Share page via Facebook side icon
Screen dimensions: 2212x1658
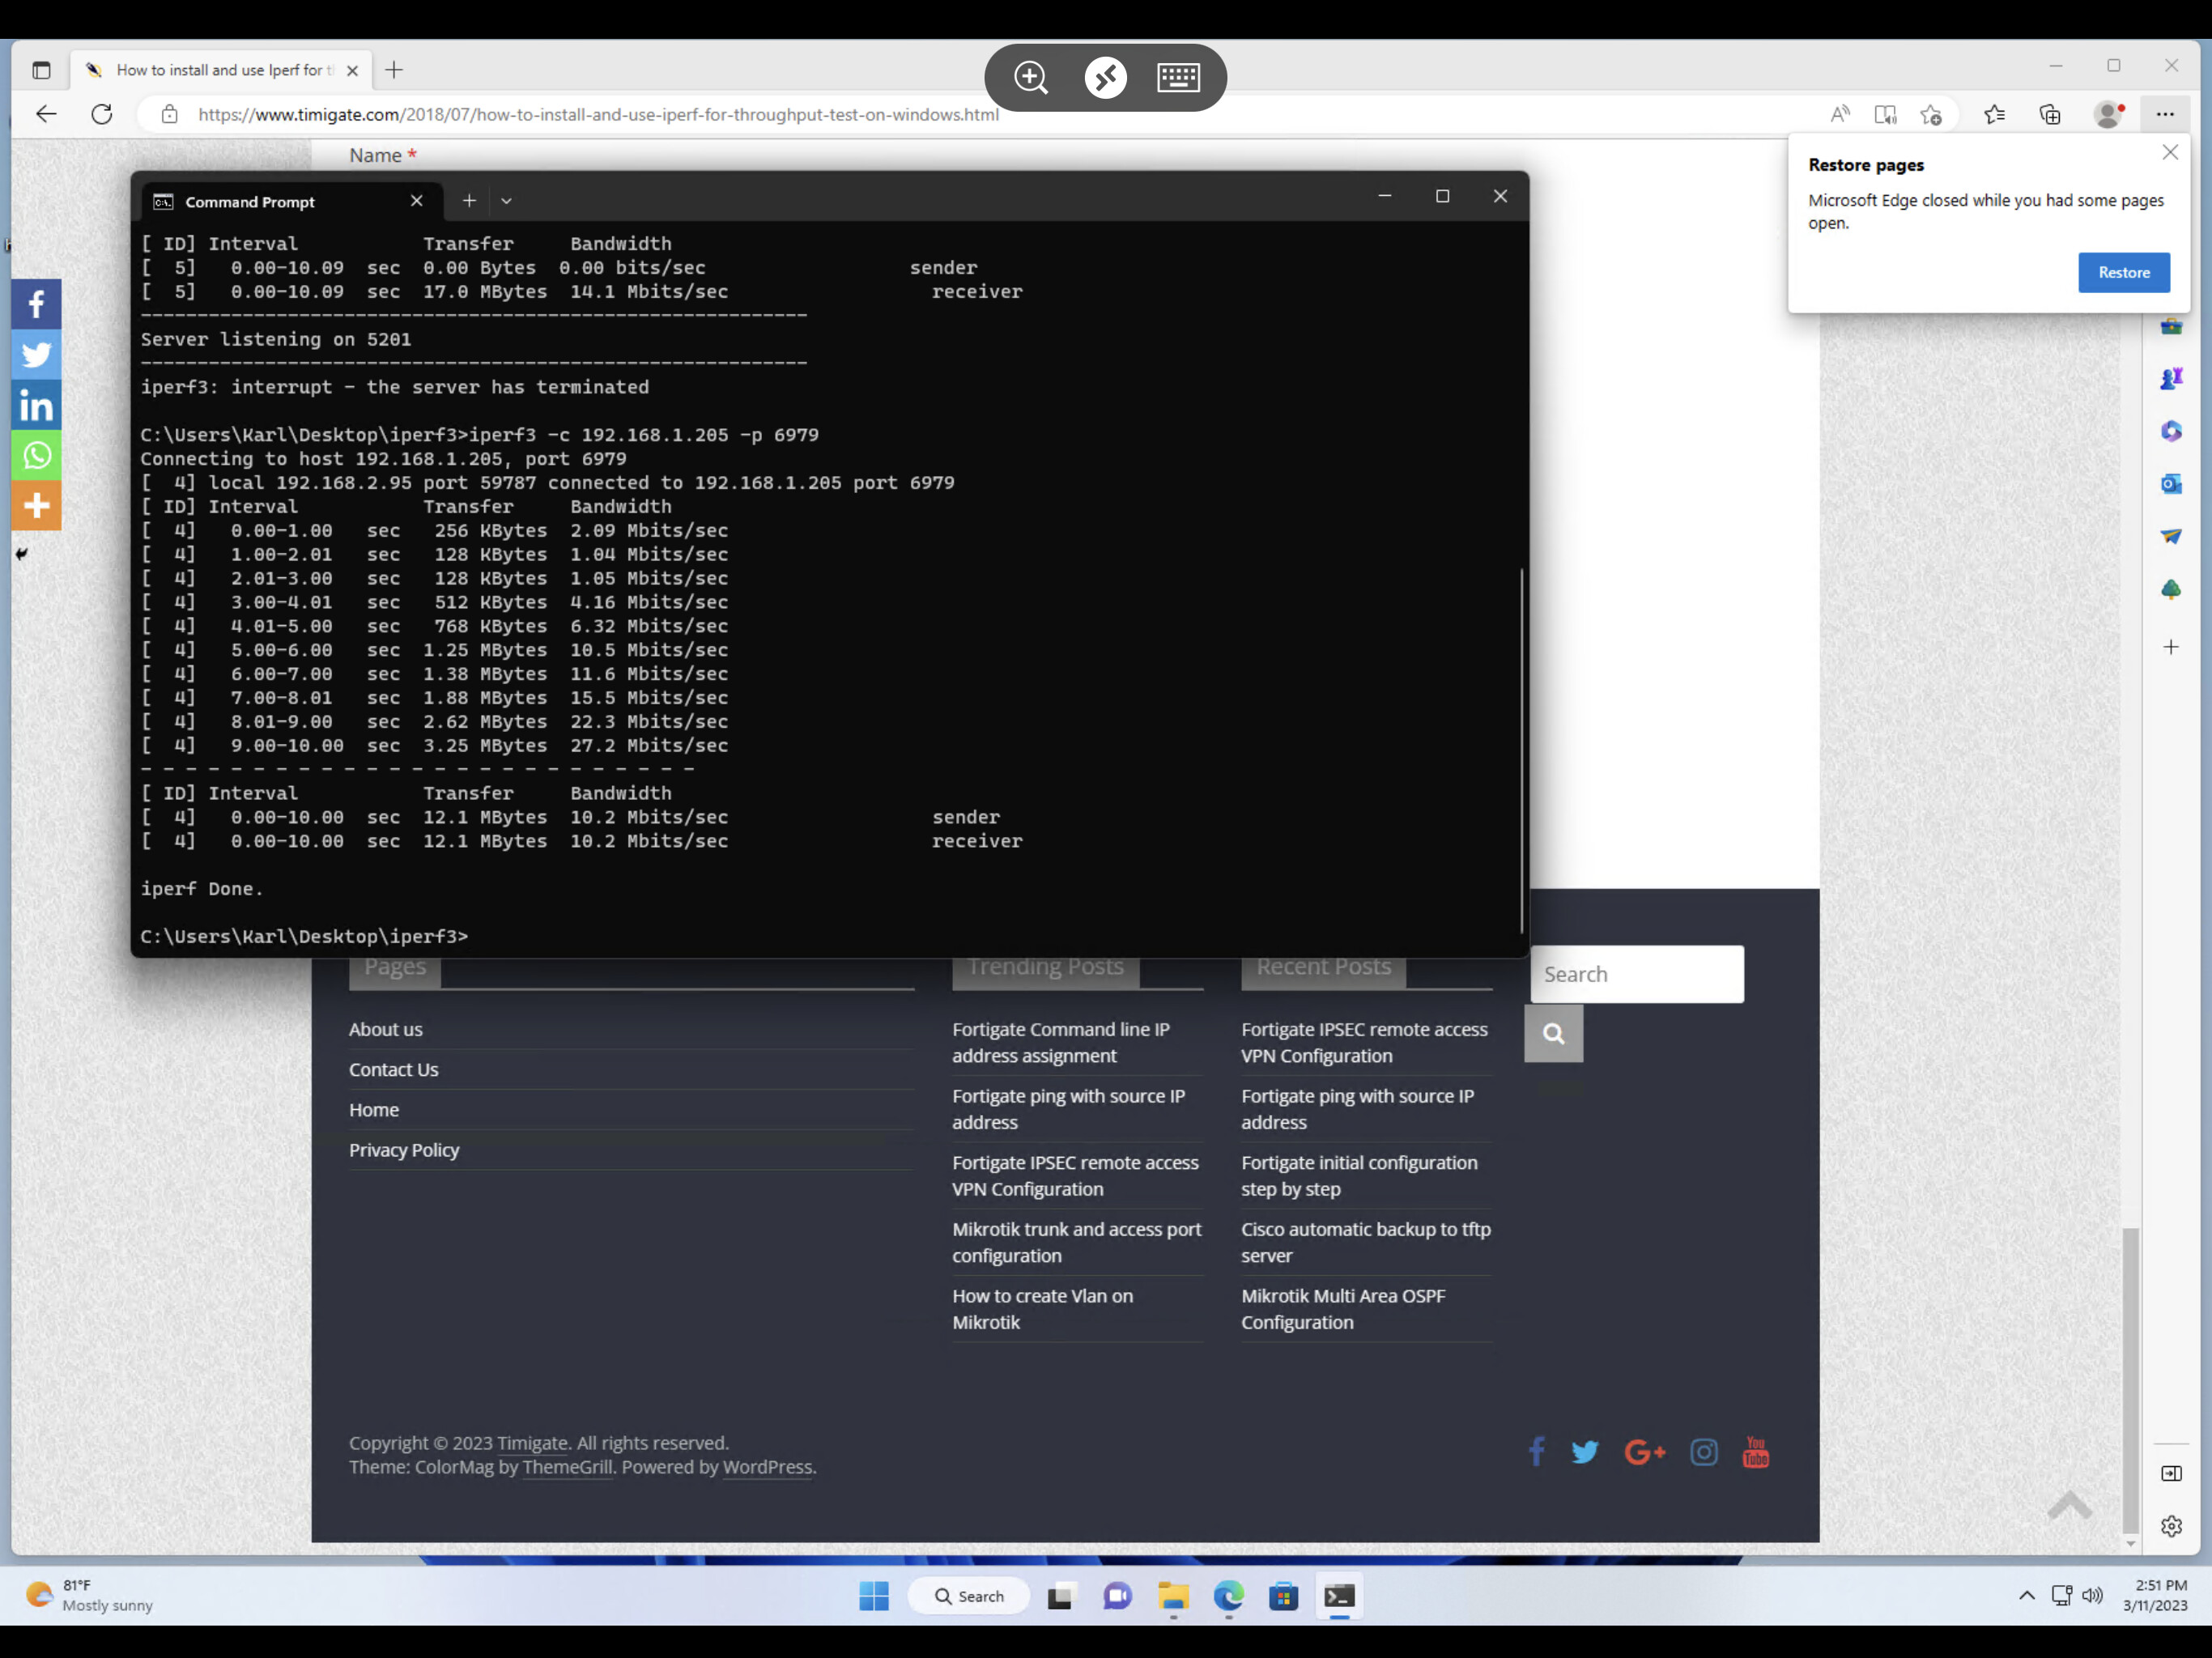36,304
